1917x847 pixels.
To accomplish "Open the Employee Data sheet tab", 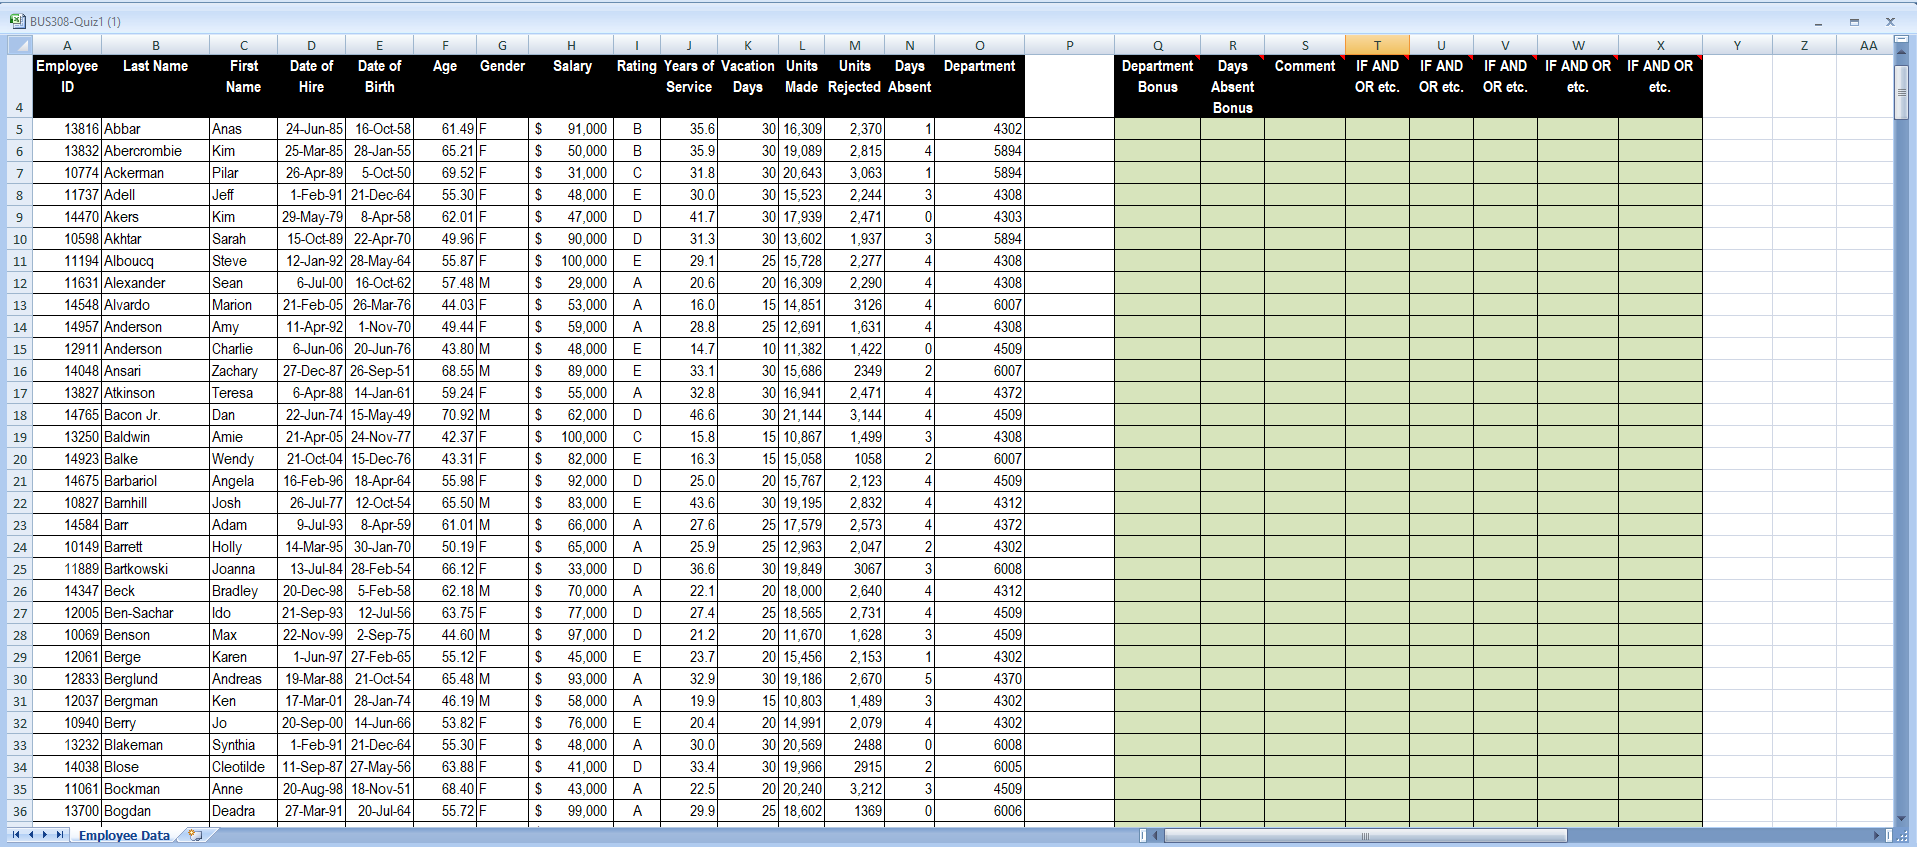I will (x=124, y=835).
